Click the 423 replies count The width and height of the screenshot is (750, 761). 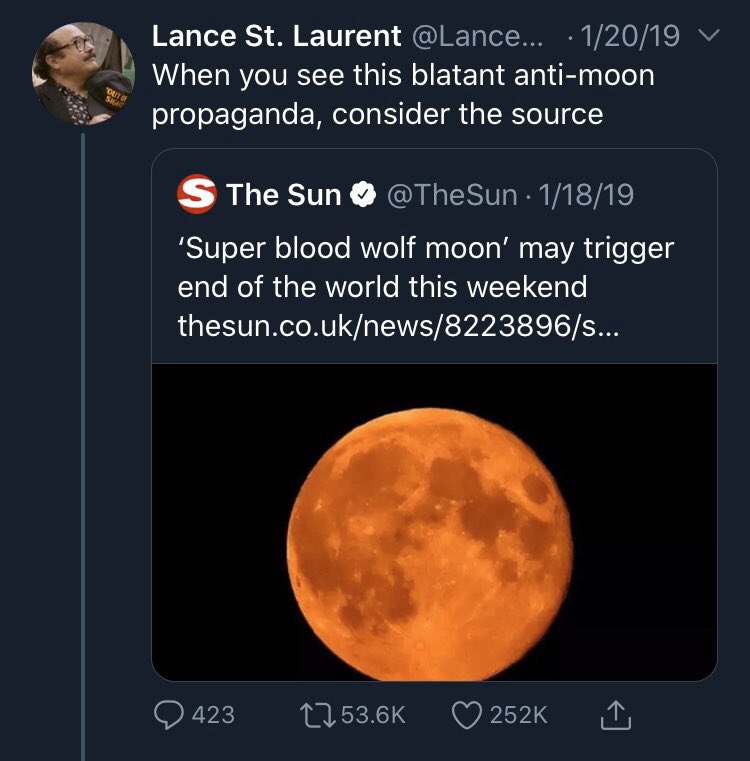point(211,715)
